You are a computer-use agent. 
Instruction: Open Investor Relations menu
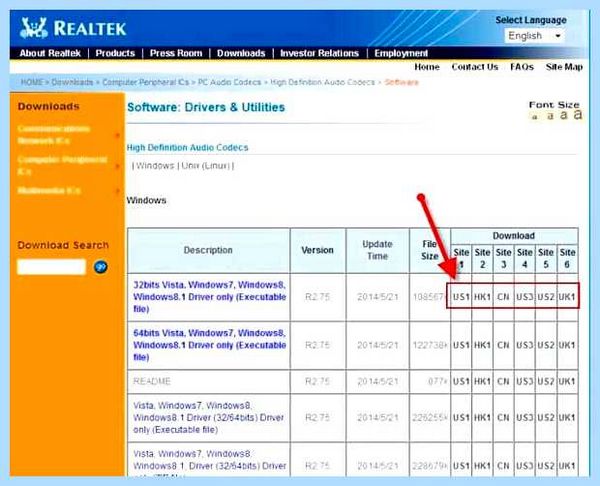320,53
